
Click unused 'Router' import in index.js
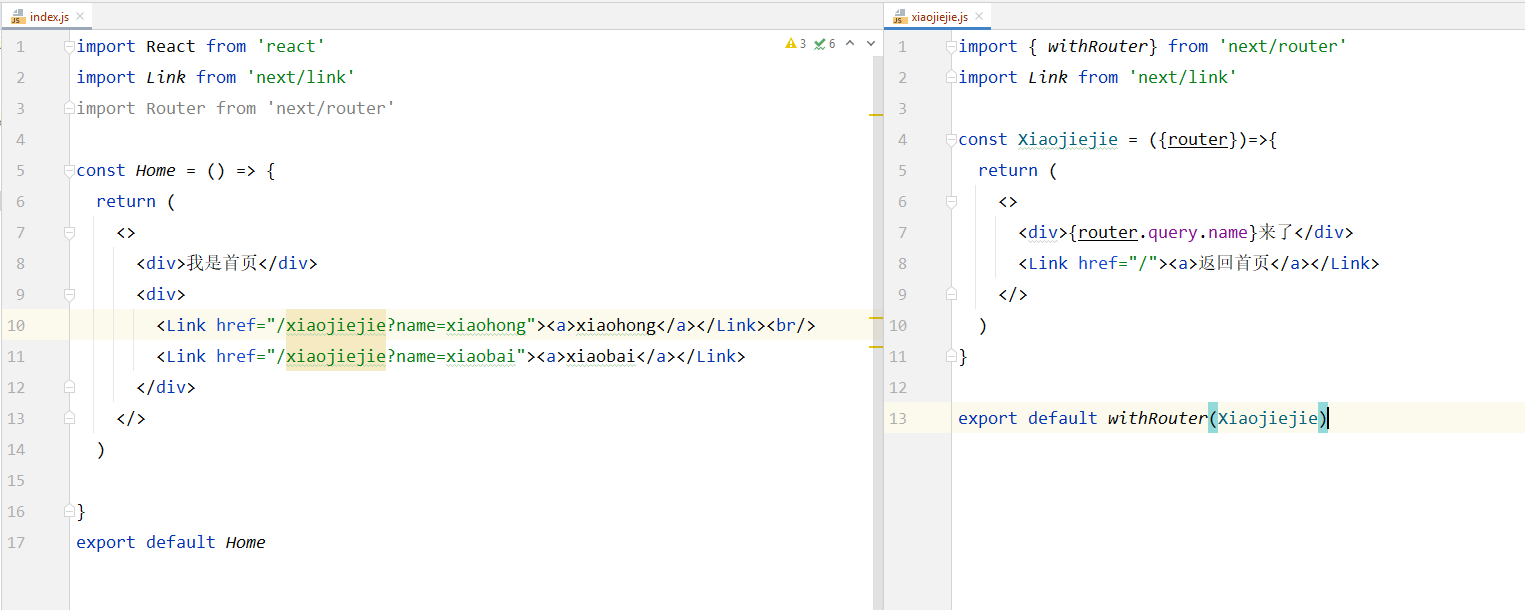click(176, 108)
